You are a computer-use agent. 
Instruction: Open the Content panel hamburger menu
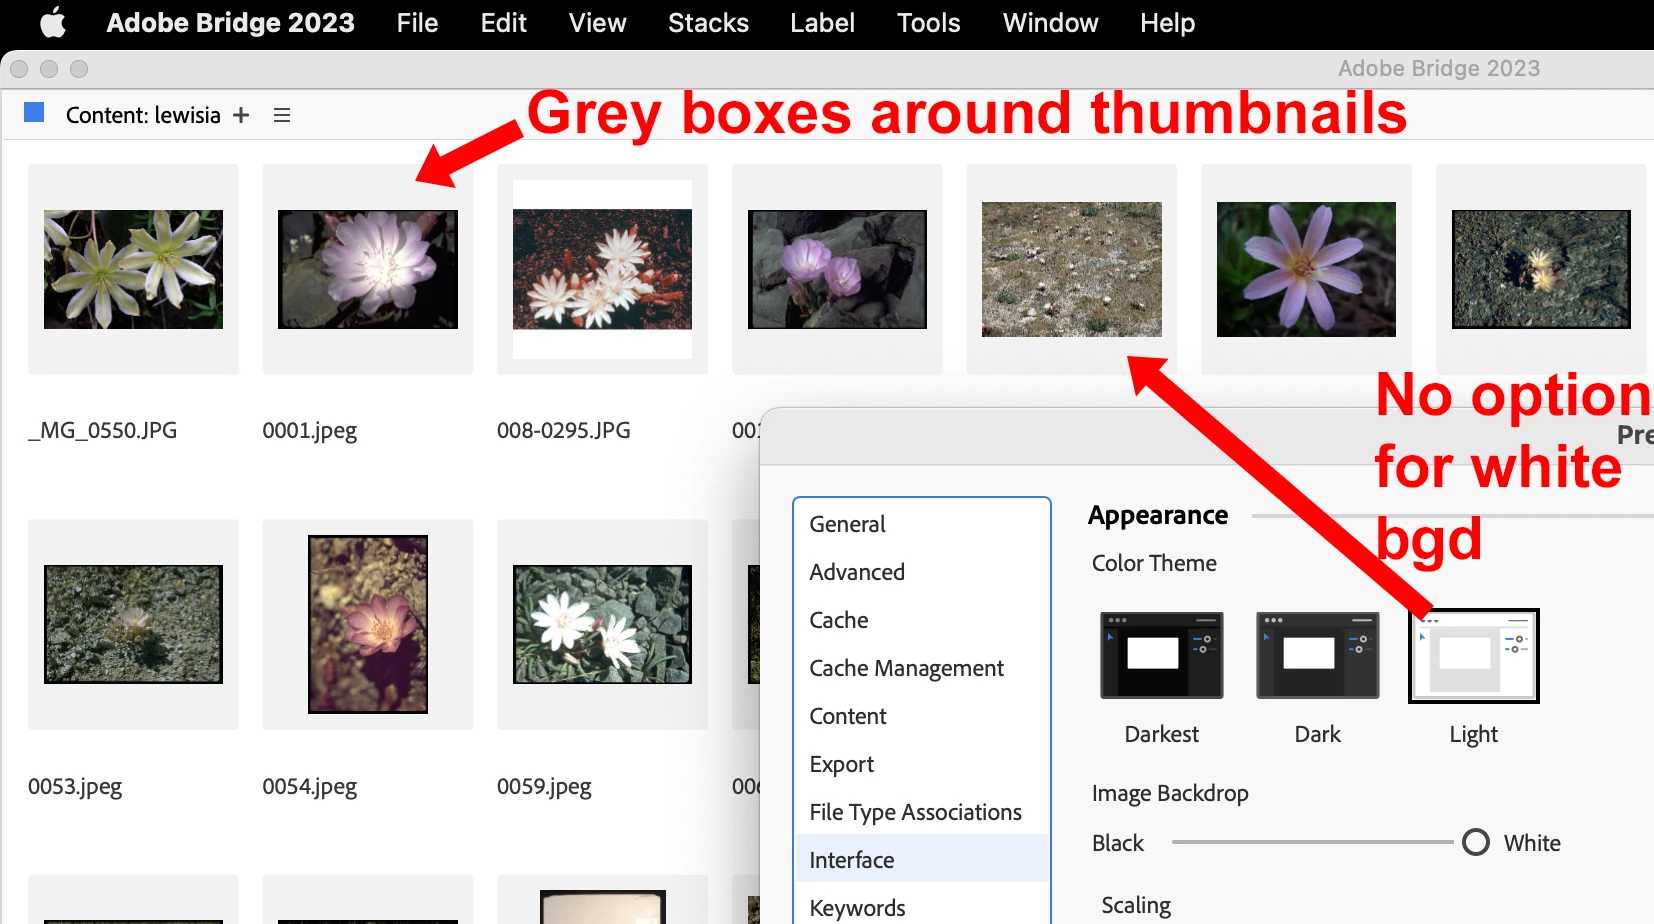click(282, 115)
